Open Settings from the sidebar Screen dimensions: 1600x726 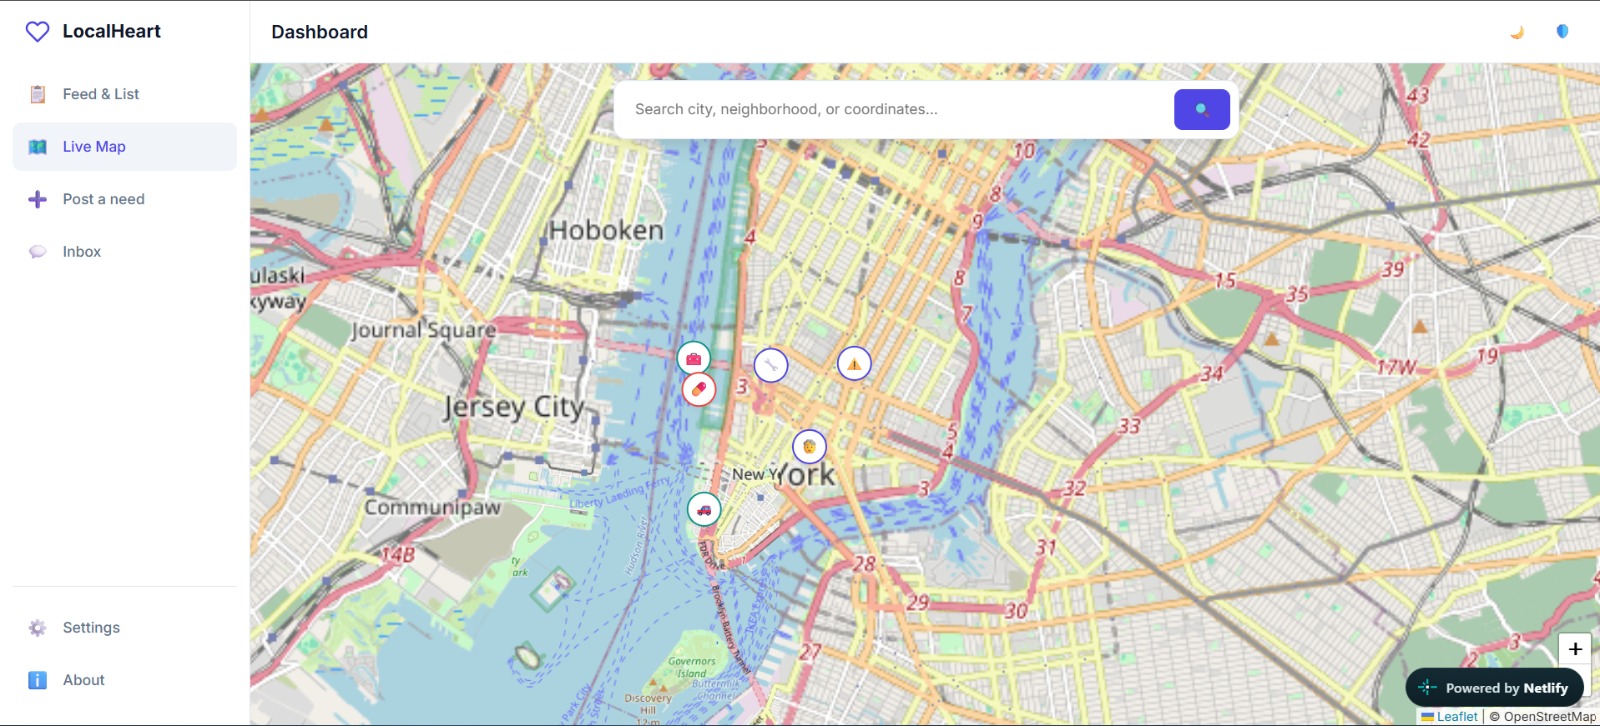125,628
